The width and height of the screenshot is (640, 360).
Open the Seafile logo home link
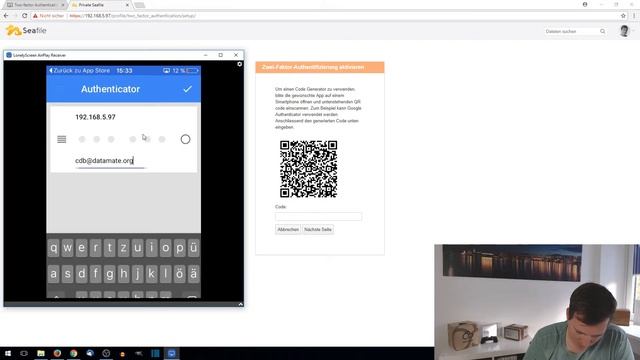[26, 31]
